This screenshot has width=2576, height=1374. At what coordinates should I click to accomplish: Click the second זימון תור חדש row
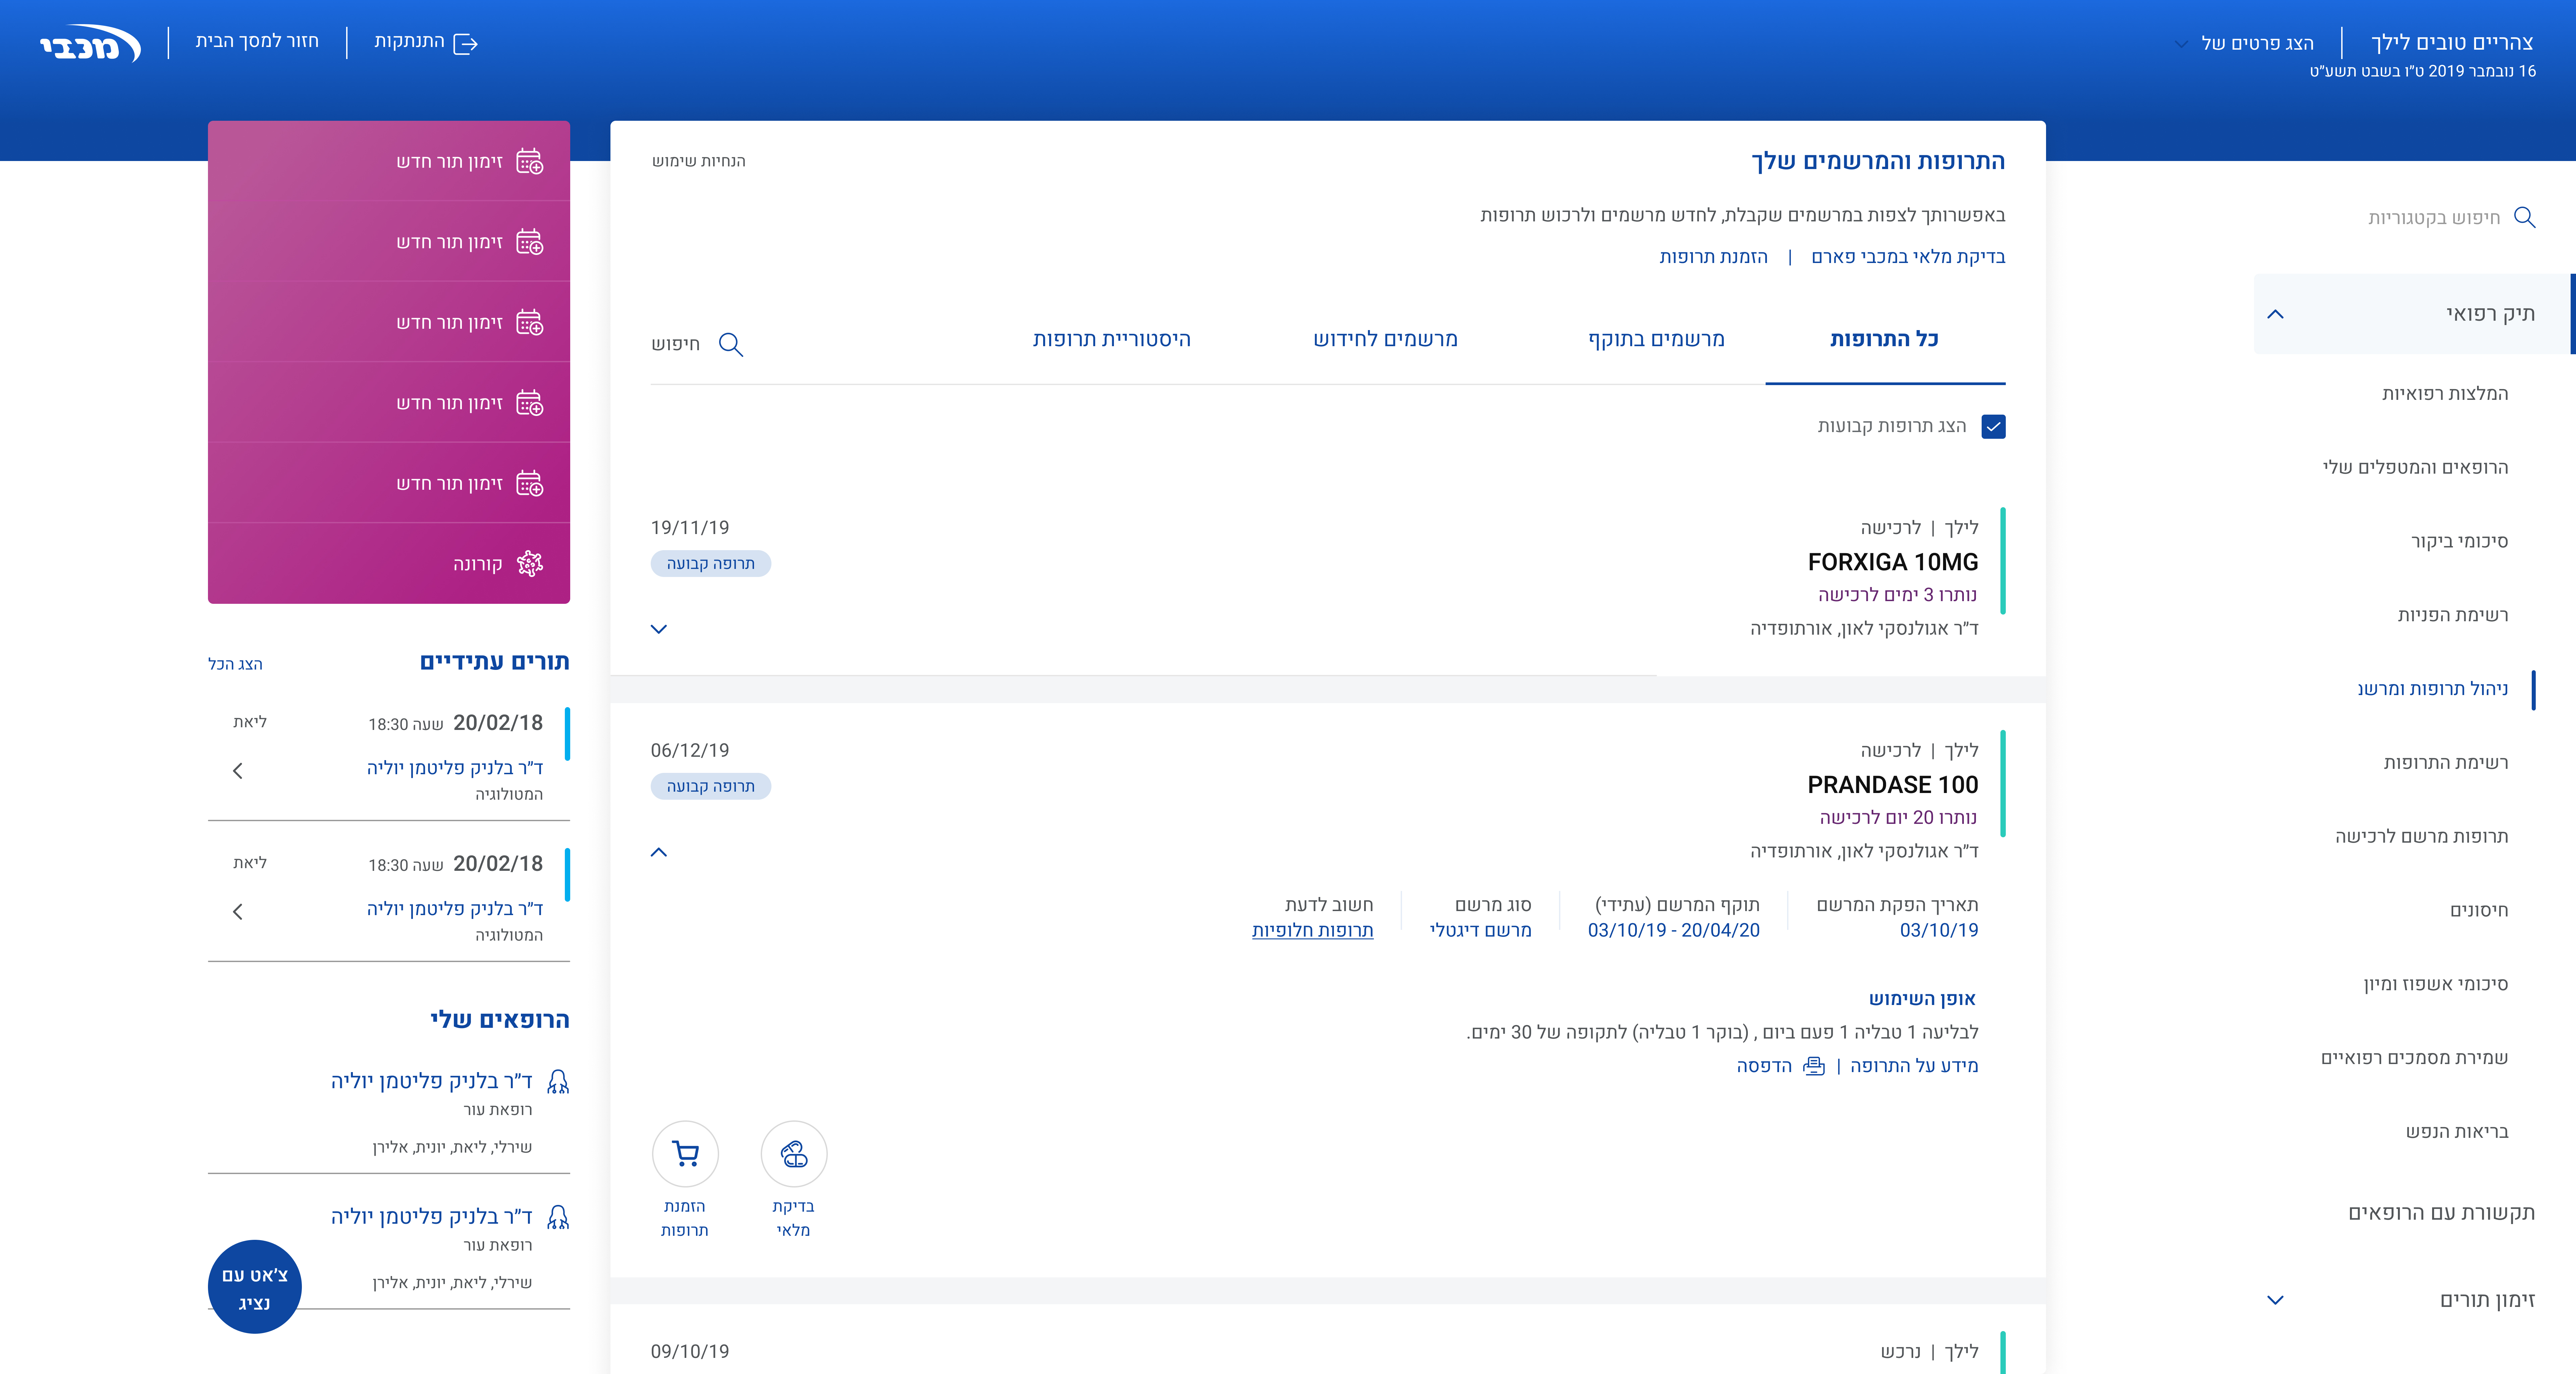(389, 242)
